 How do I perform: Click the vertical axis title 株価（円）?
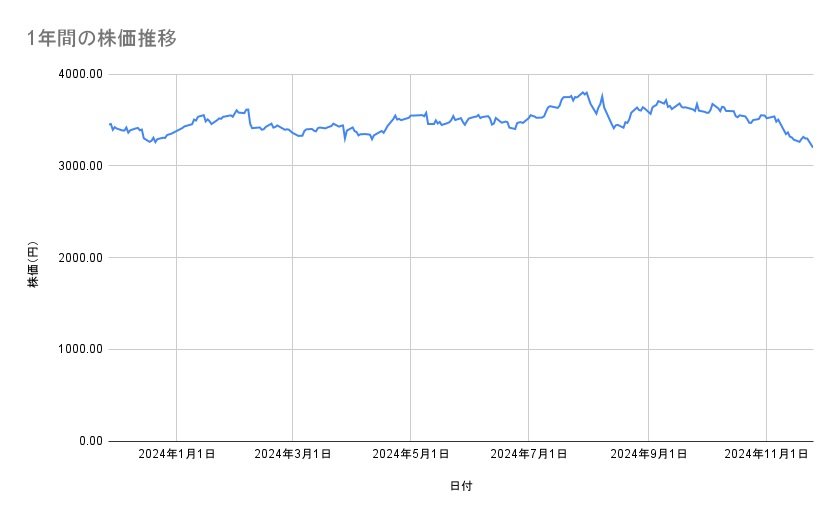(x=33, y=266)
